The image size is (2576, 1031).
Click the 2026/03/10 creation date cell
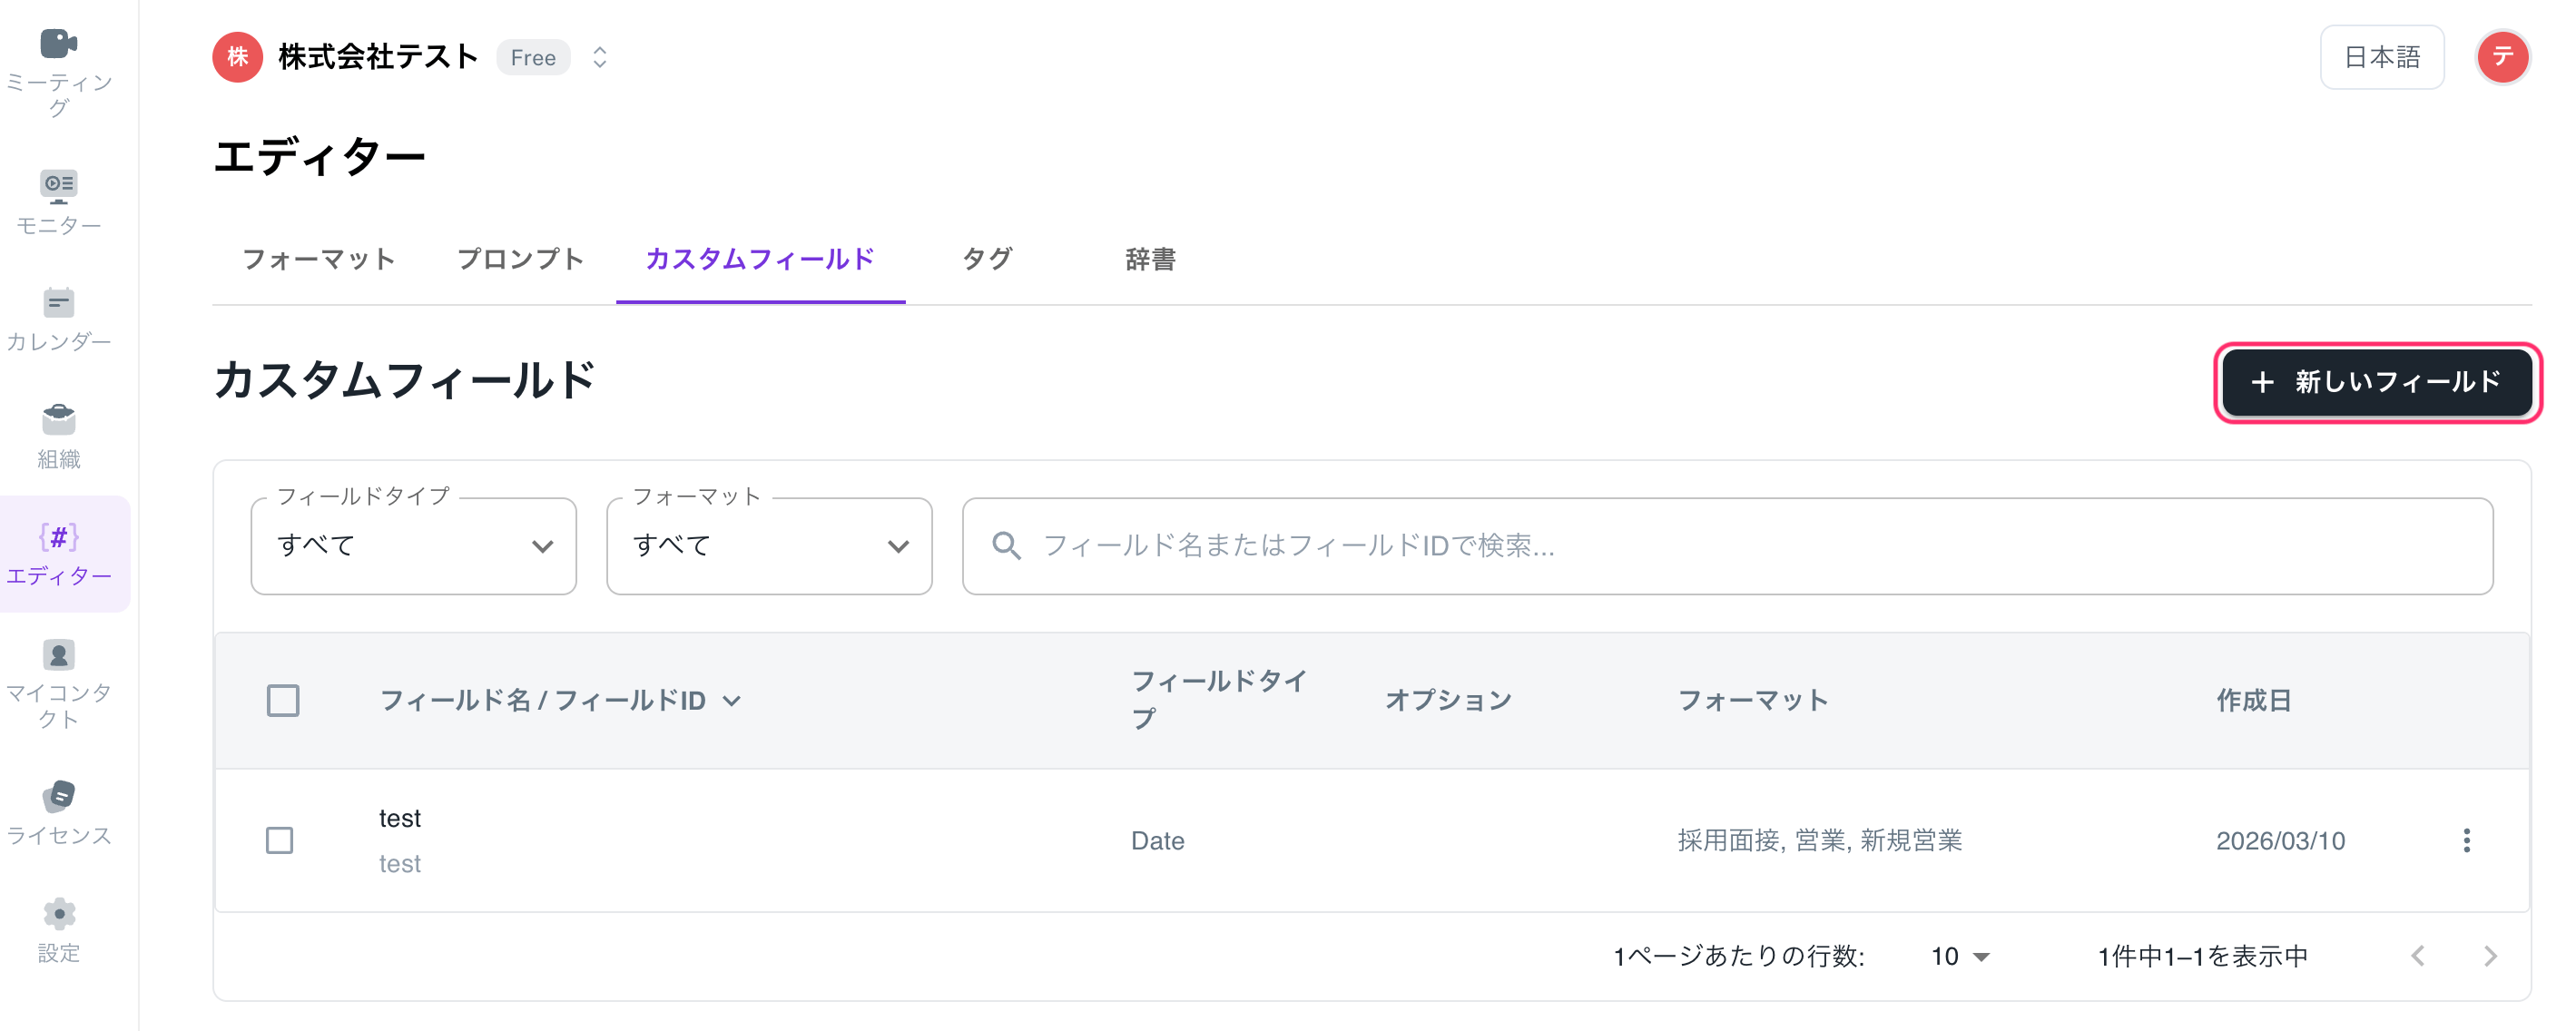[x=2280, y=840]
